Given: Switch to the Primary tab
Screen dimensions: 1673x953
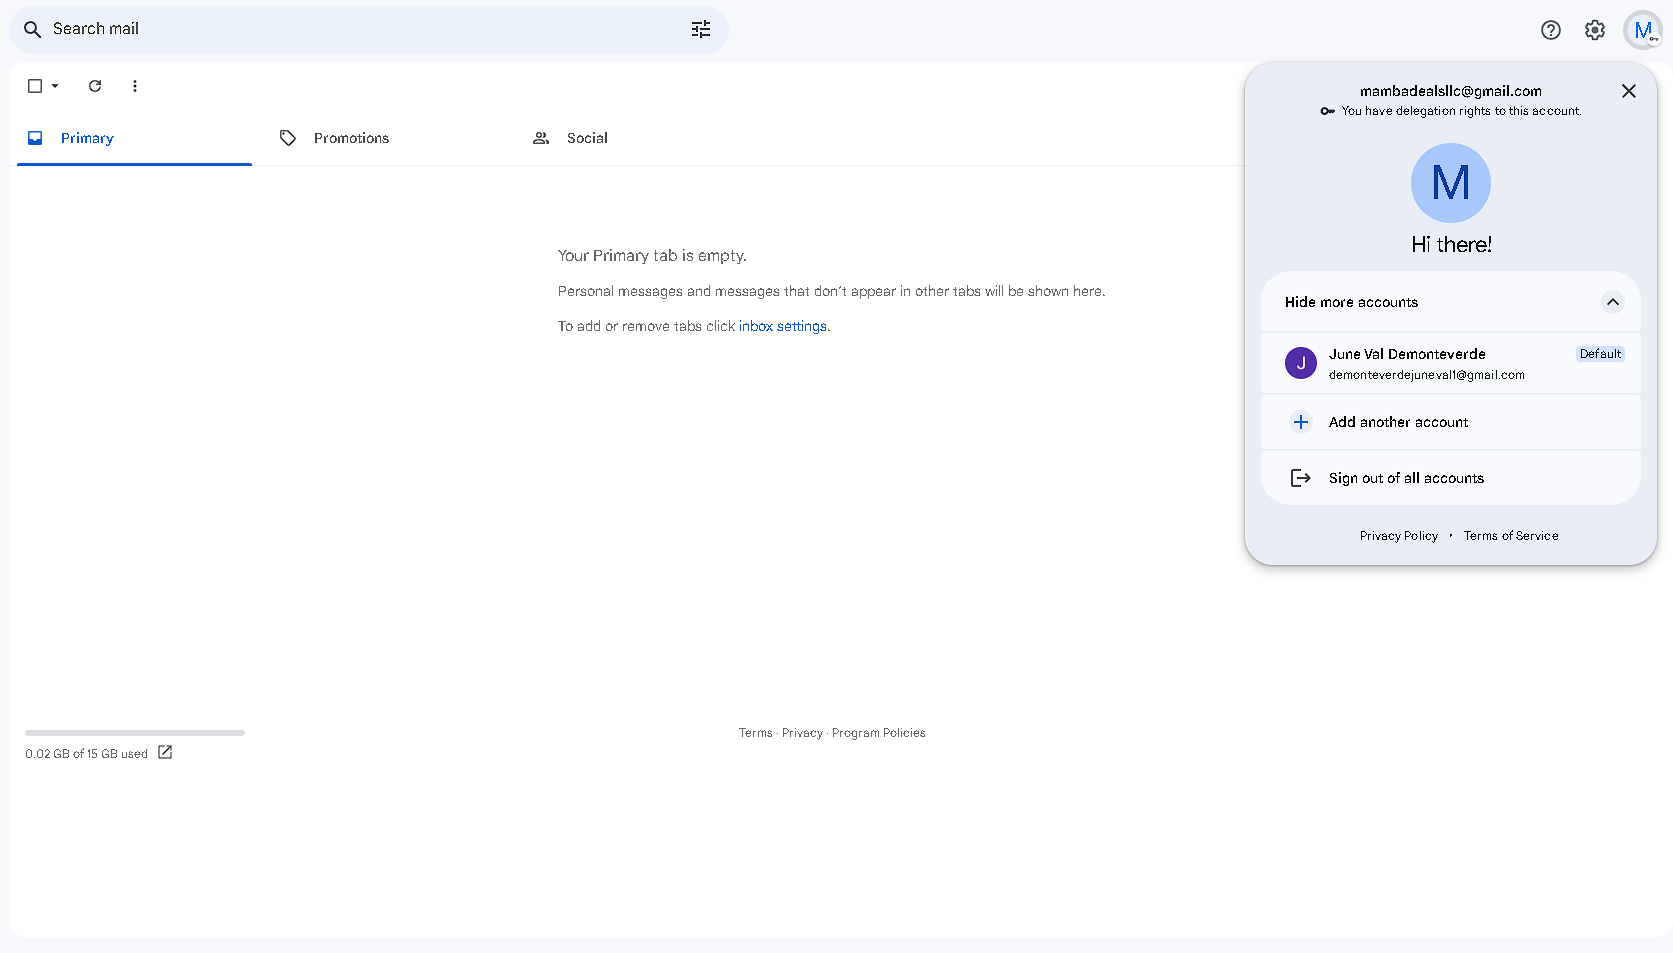Looking at the screenshot, I should 134,138.
